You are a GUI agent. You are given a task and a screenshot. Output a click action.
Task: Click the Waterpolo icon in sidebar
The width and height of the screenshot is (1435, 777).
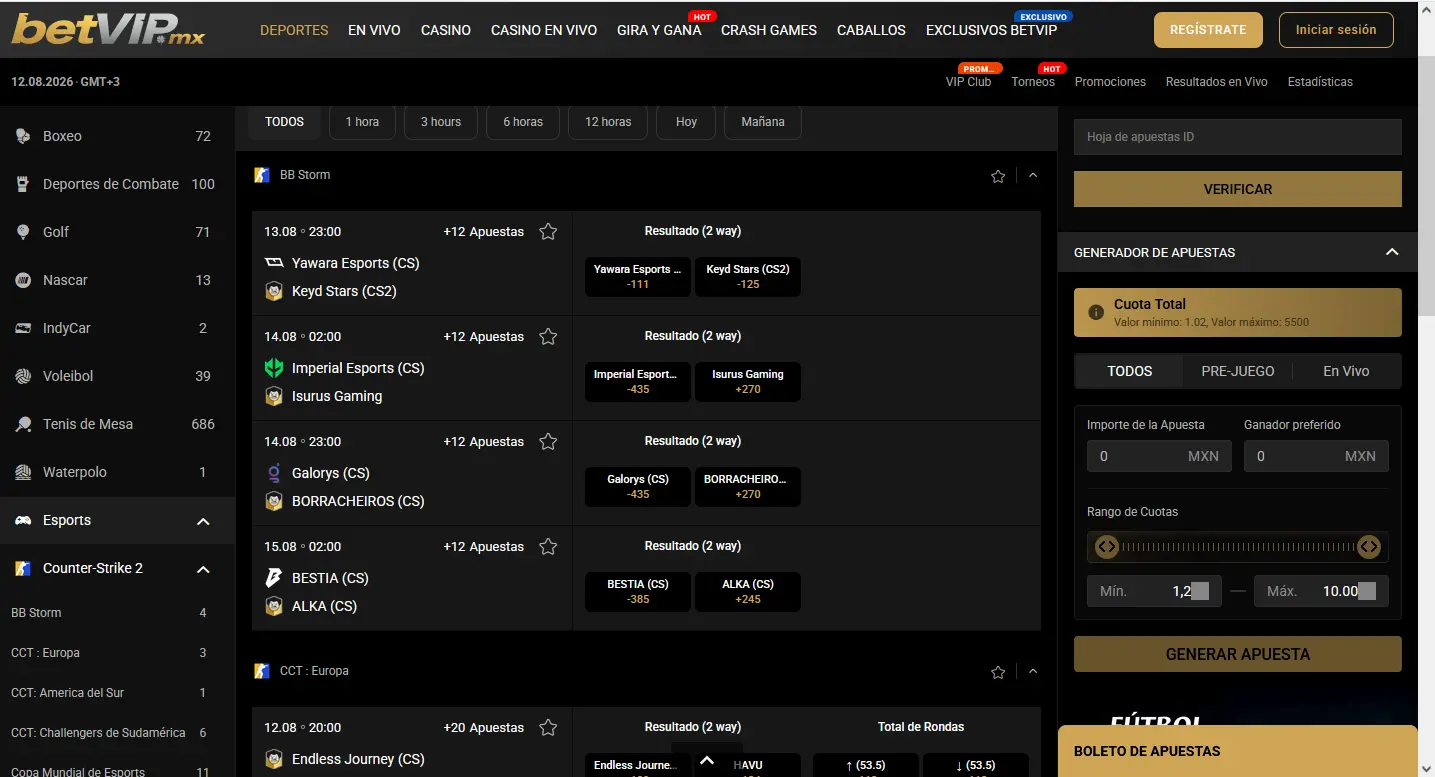[x=23, y=472]
